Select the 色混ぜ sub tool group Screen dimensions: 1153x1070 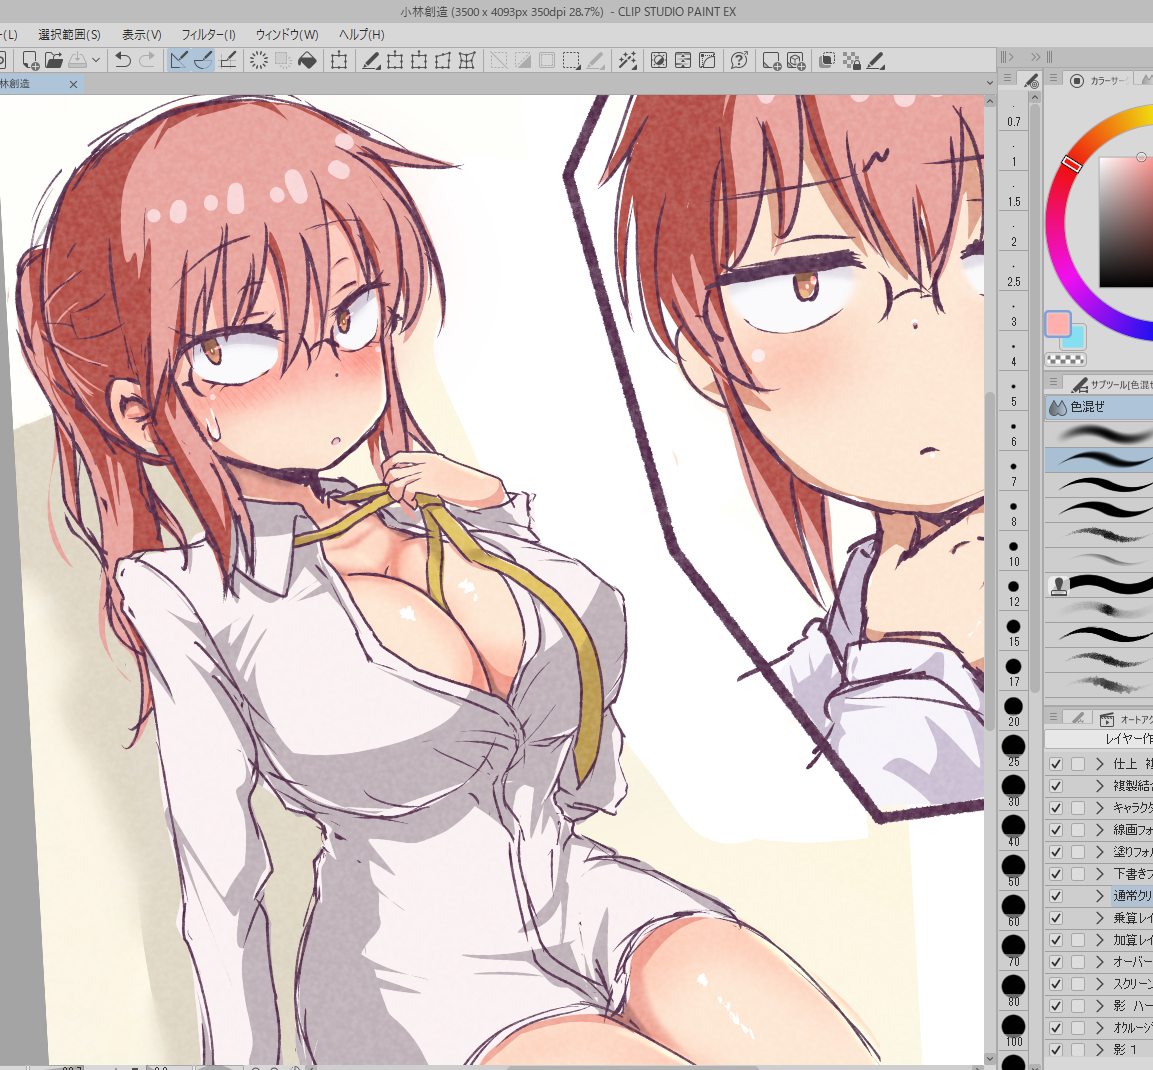[x=1099, y=407]
